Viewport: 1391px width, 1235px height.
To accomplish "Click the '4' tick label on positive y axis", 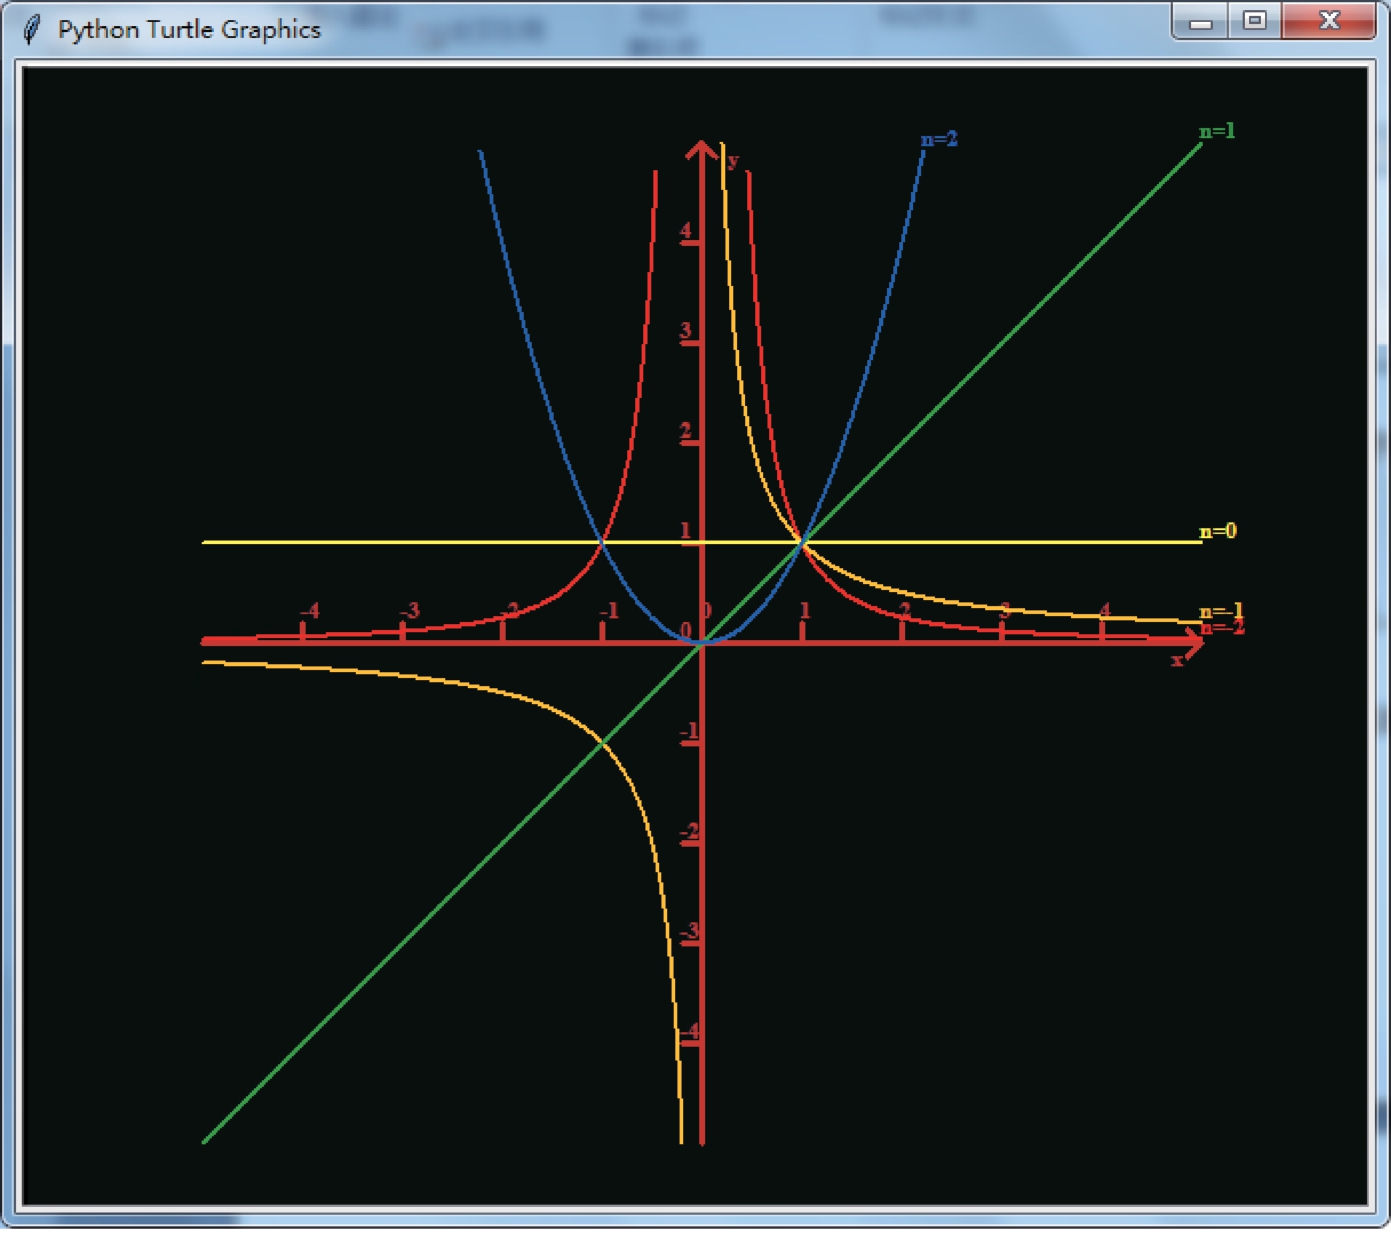I will (x=685, y=231).
